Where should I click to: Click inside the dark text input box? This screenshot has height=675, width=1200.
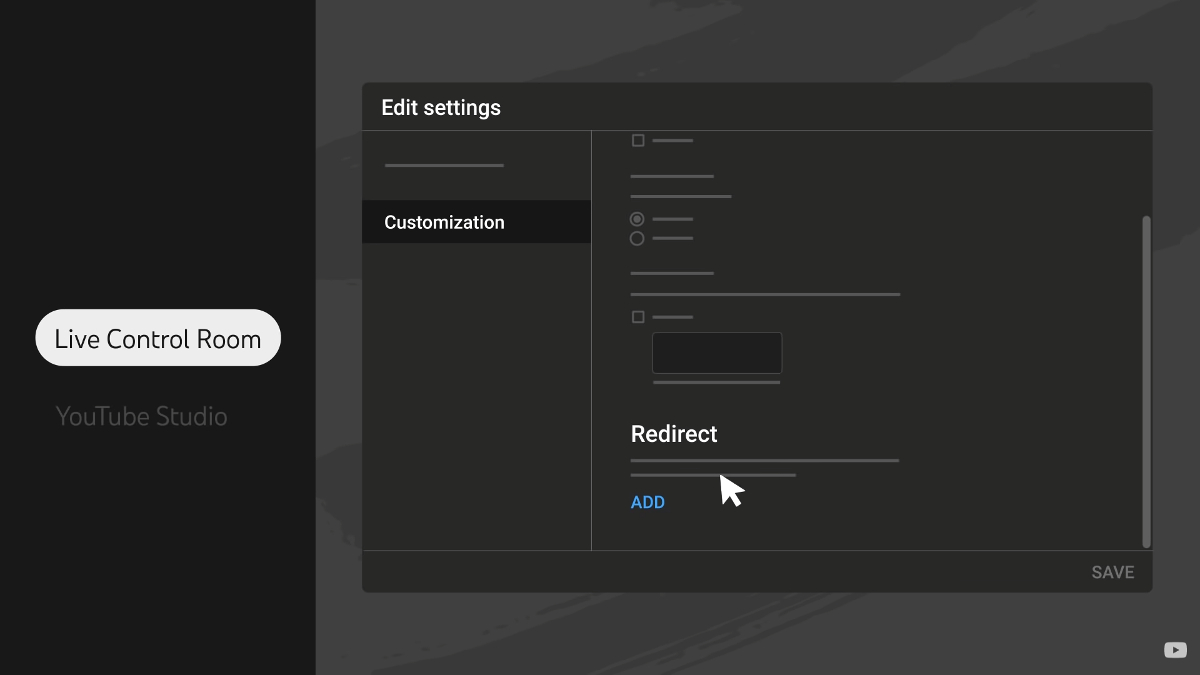pos(716,352)
